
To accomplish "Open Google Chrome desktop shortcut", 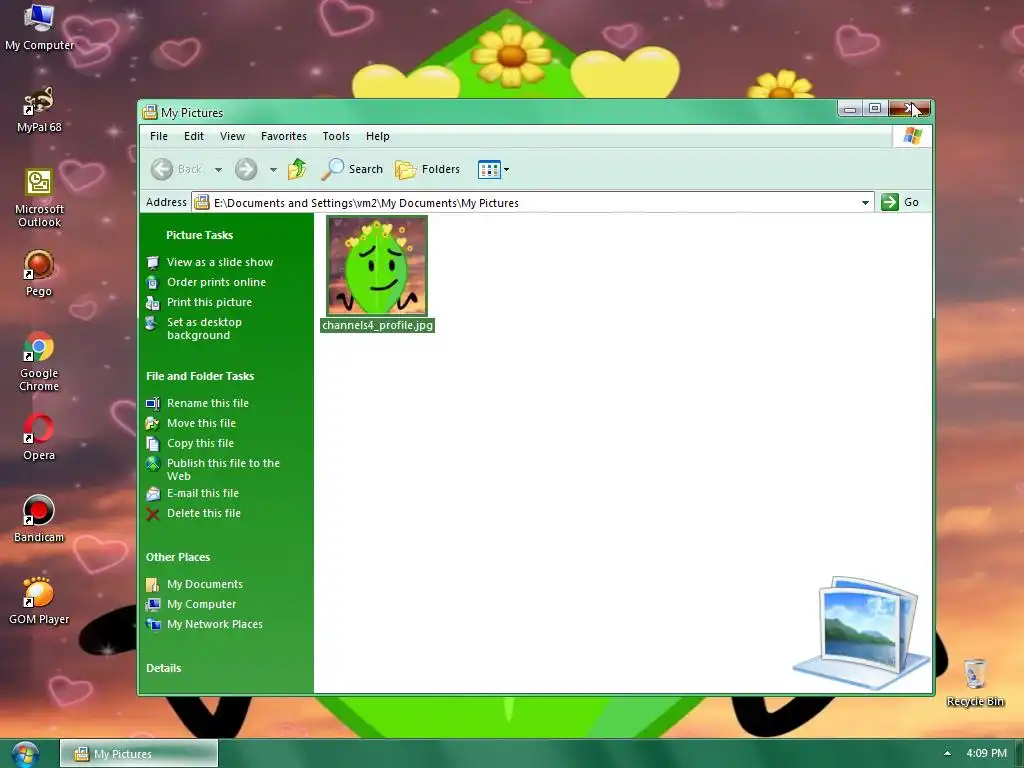I will [x=39, y=362].
